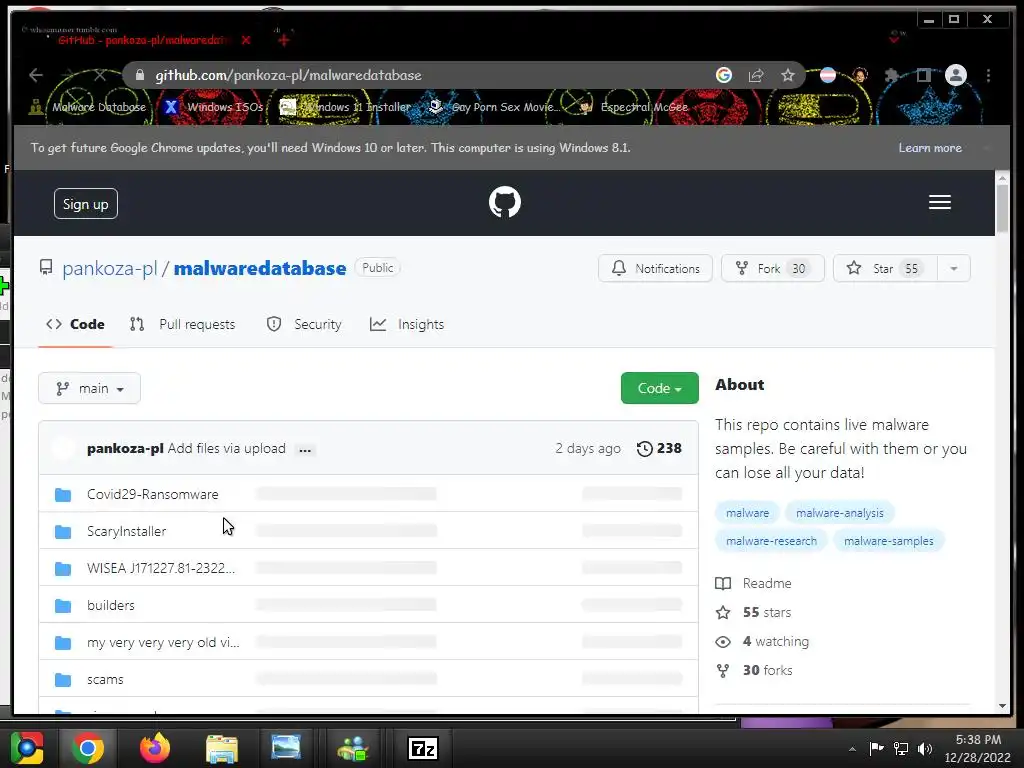Open the builders folder
This screenshot has width=1024, height=768.
pyautogui.click(x=111, y=605)
